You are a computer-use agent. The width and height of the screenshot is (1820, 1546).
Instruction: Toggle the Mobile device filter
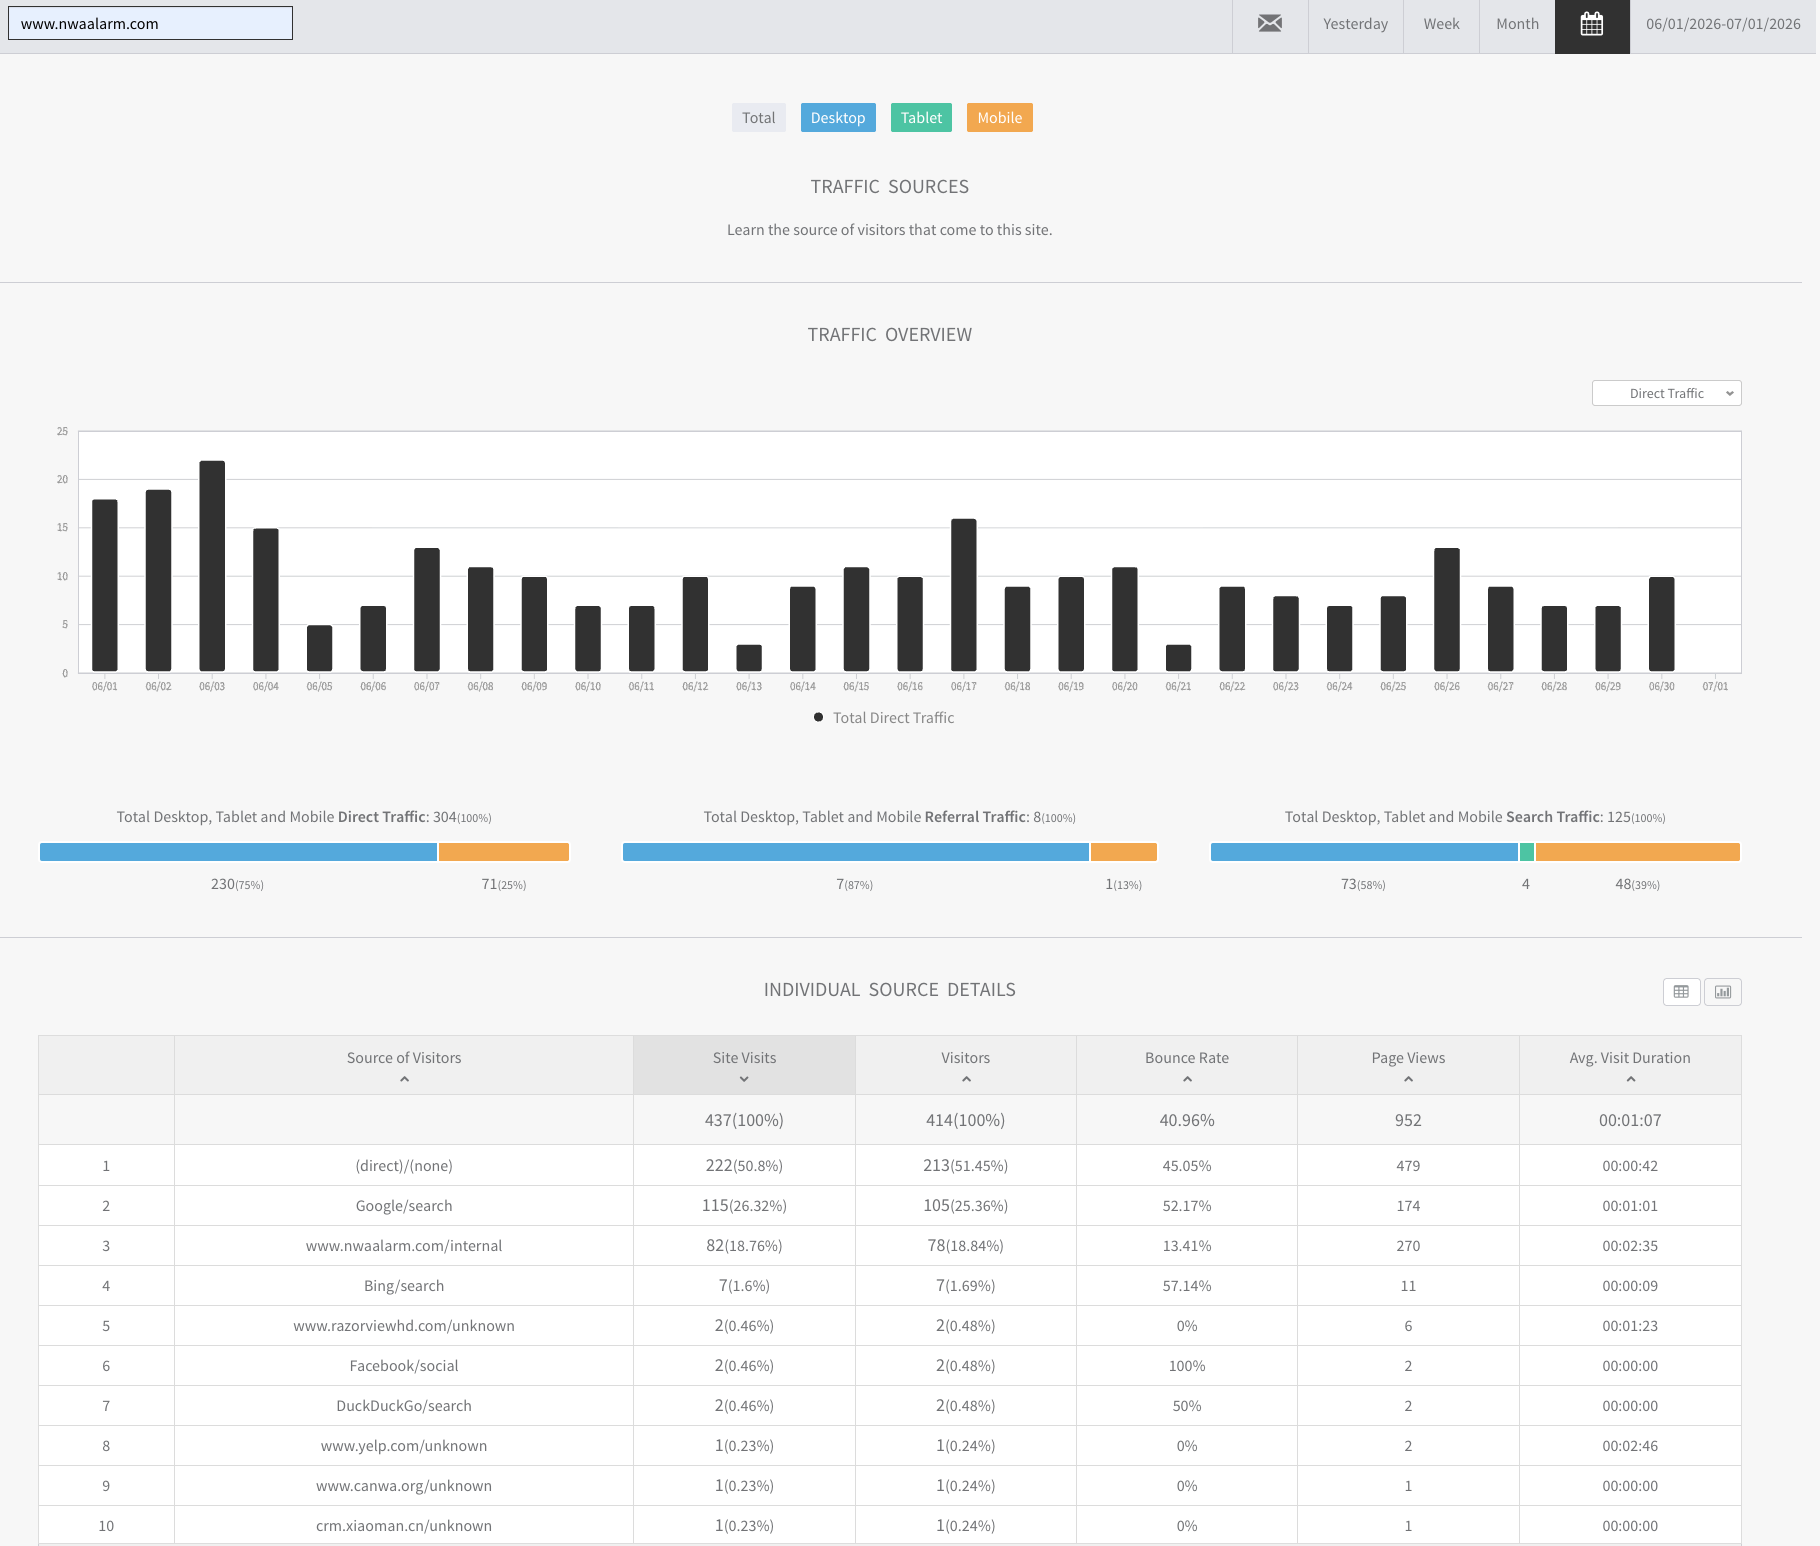coord(1000,118)
